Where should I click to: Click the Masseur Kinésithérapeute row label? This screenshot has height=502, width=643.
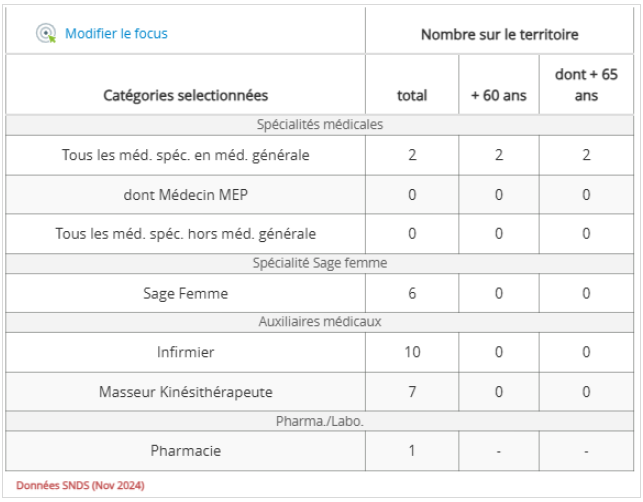(186, 391)
